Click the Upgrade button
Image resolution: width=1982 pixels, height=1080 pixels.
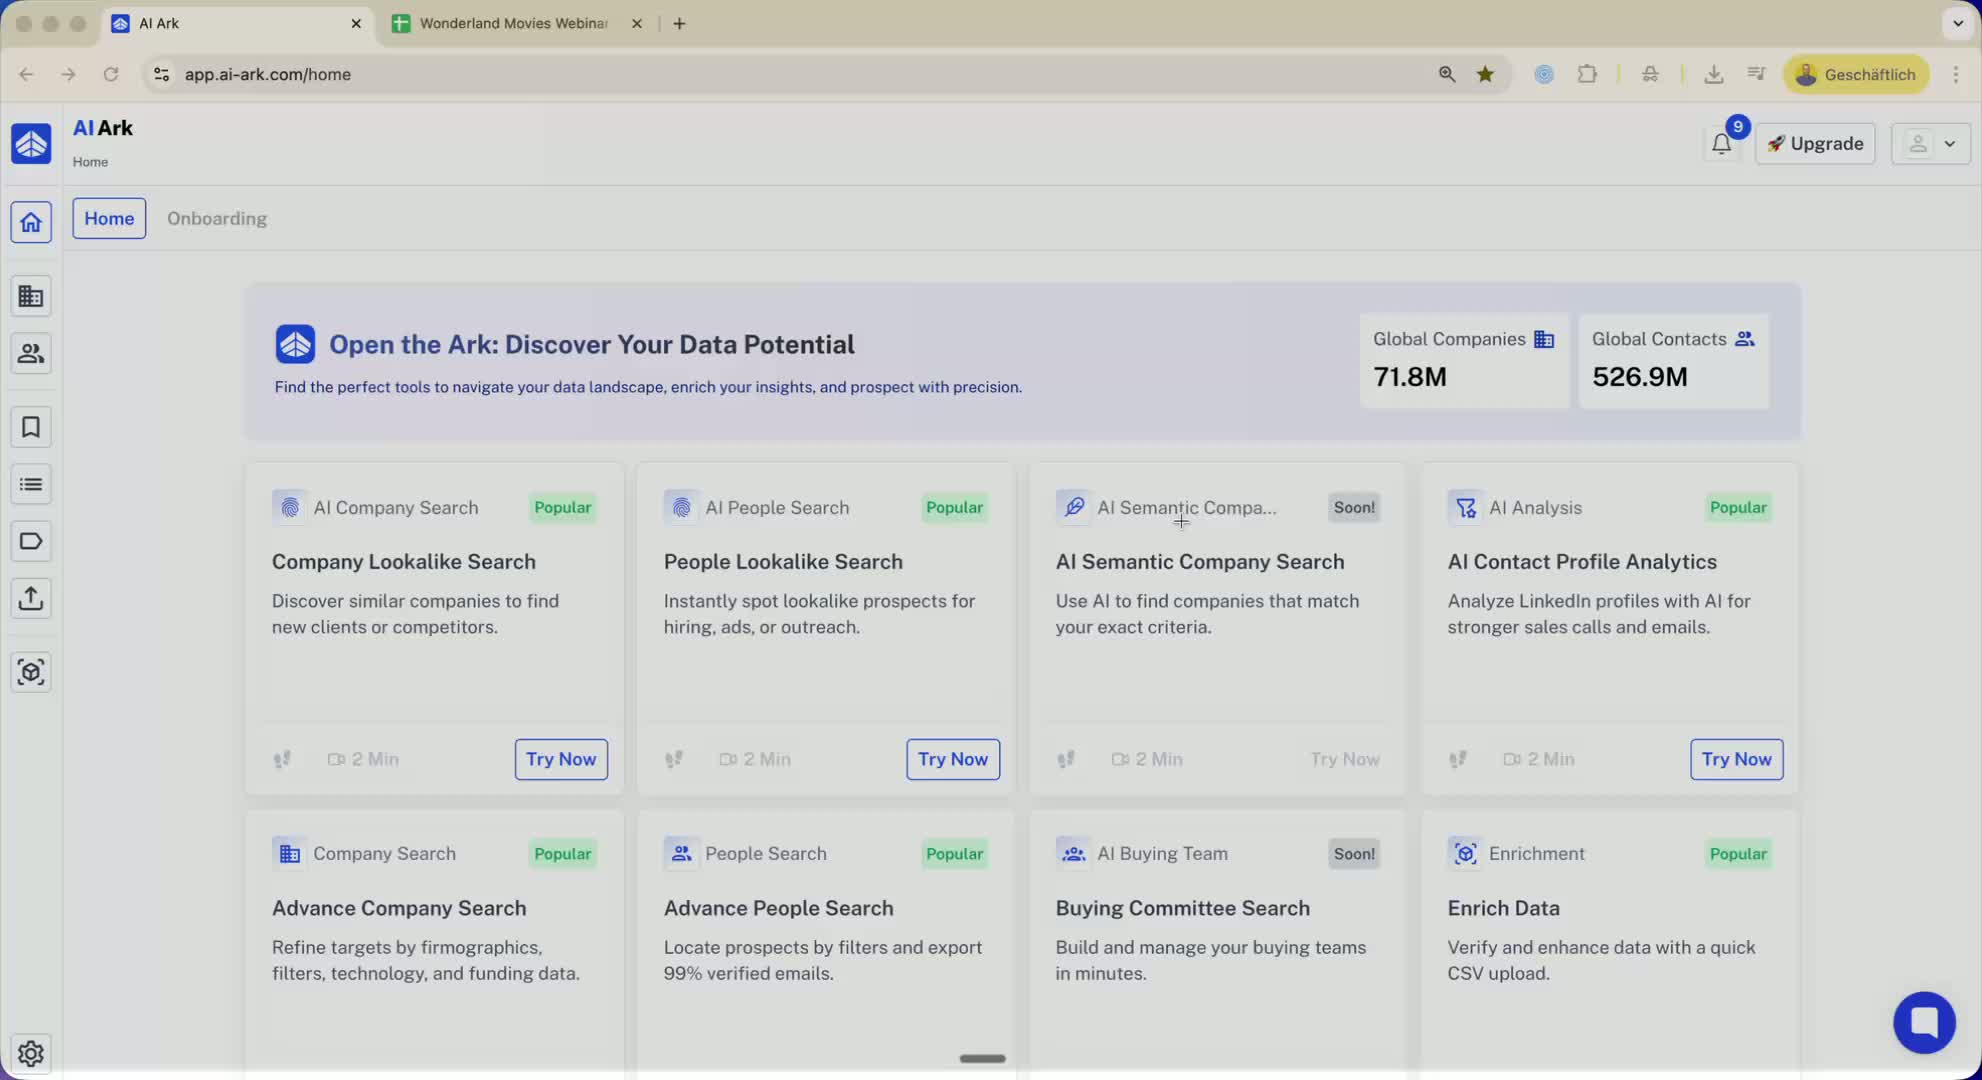coord(1814,144)
